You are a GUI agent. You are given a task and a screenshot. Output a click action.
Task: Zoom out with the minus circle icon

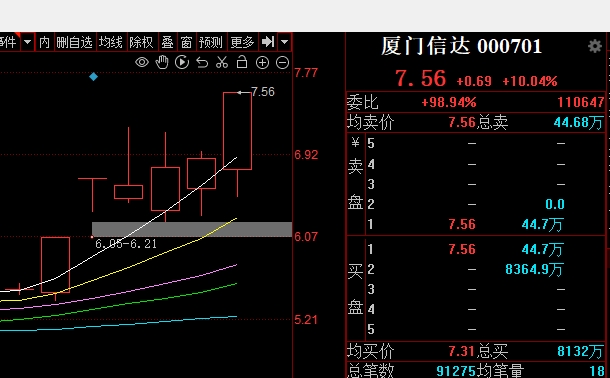[282, 63]
